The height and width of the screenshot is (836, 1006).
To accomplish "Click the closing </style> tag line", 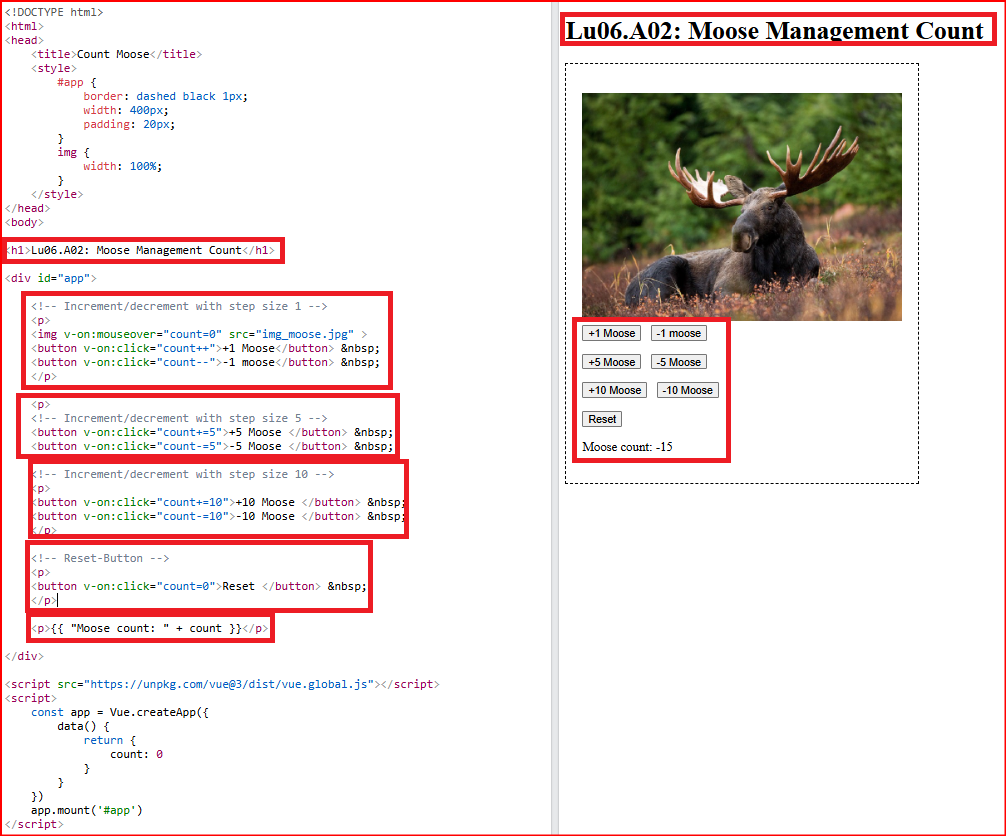I will [57, 194].
